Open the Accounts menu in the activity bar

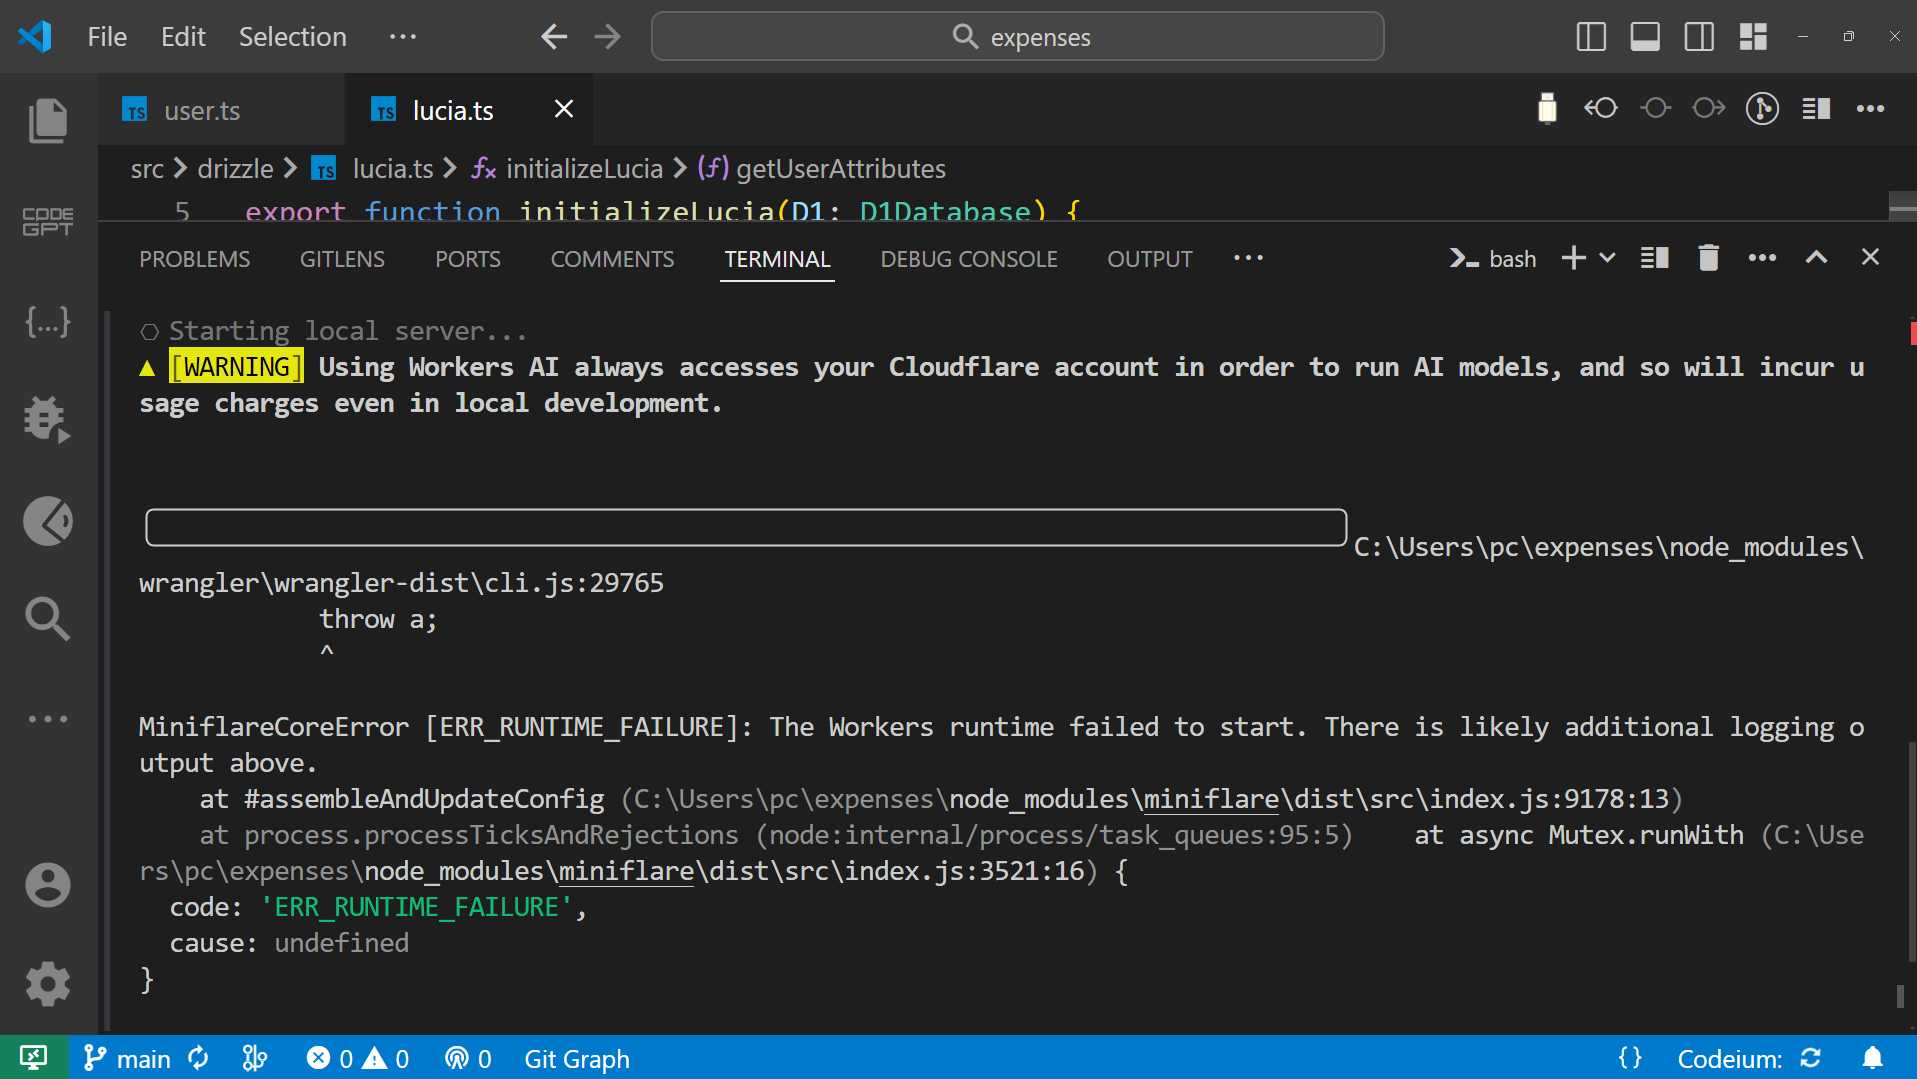47,884
